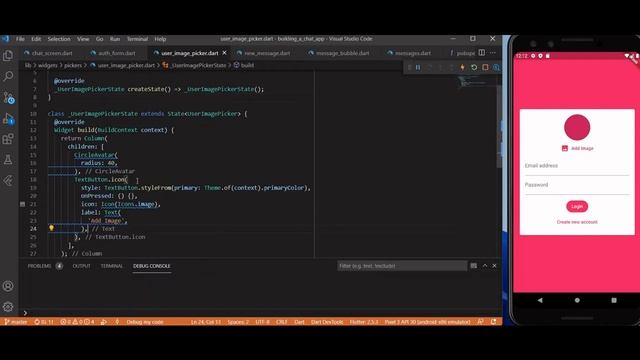
Task: Open the Edit menu
Action: [36, 39]
